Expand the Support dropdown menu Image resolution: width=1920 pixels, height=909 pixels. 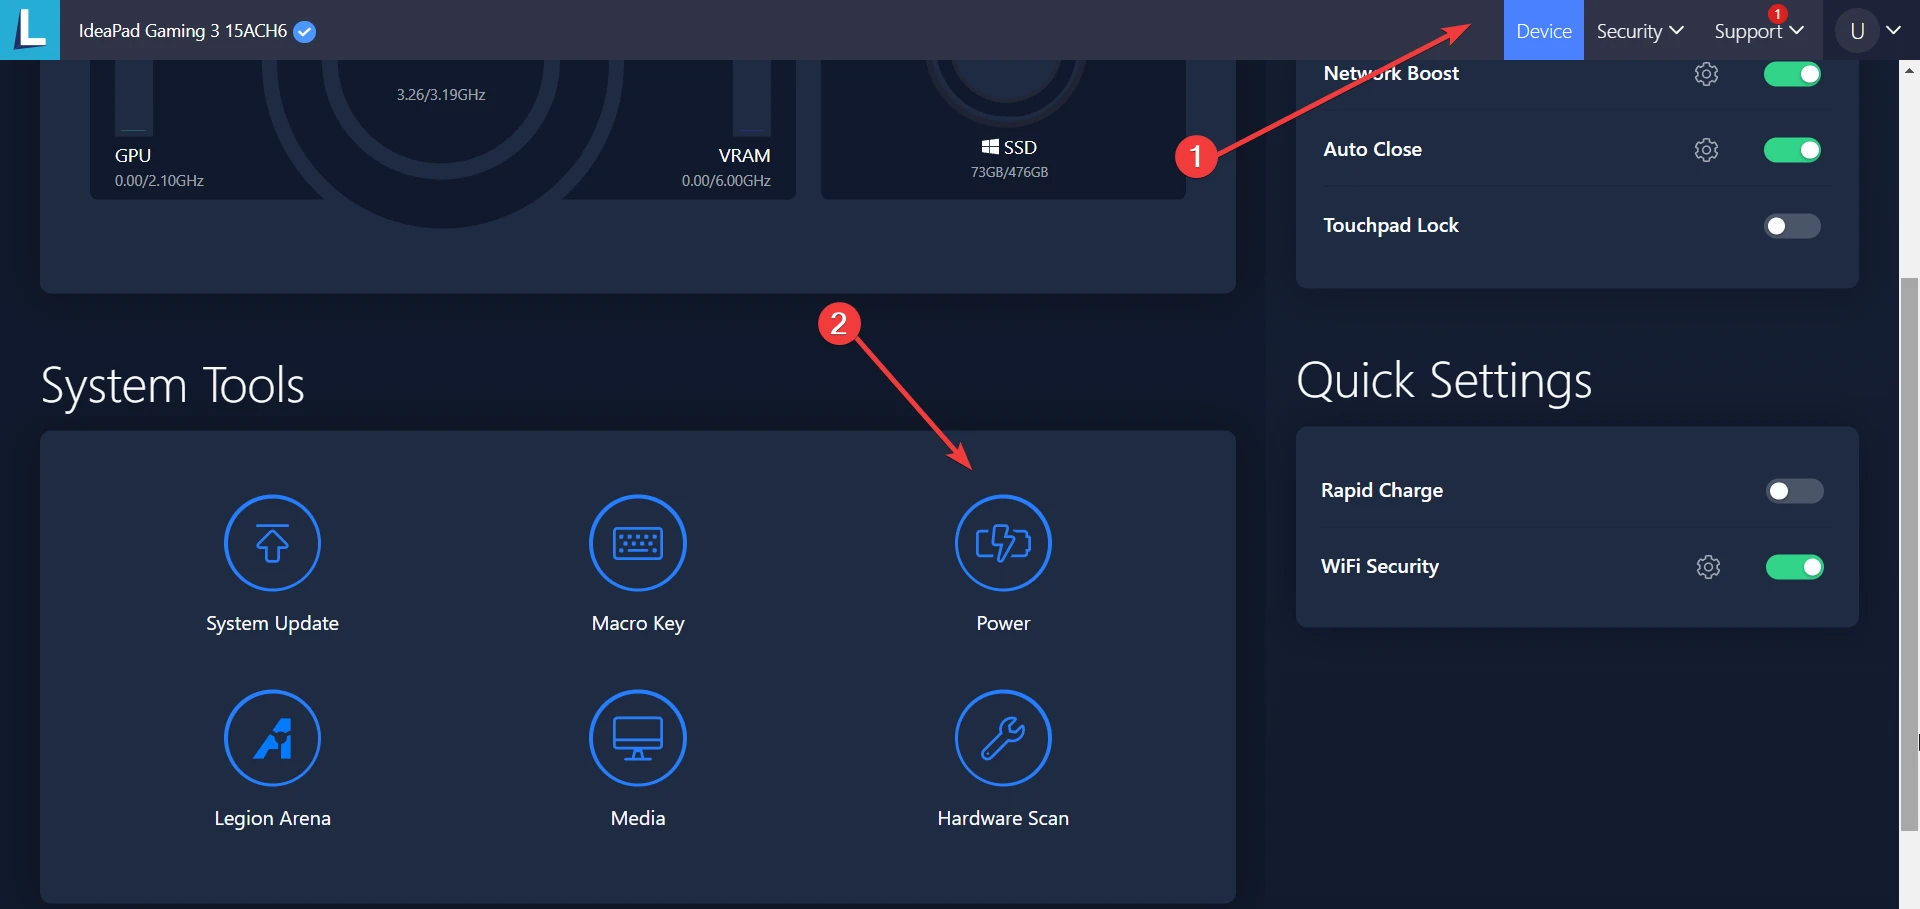click(1758, 31)
